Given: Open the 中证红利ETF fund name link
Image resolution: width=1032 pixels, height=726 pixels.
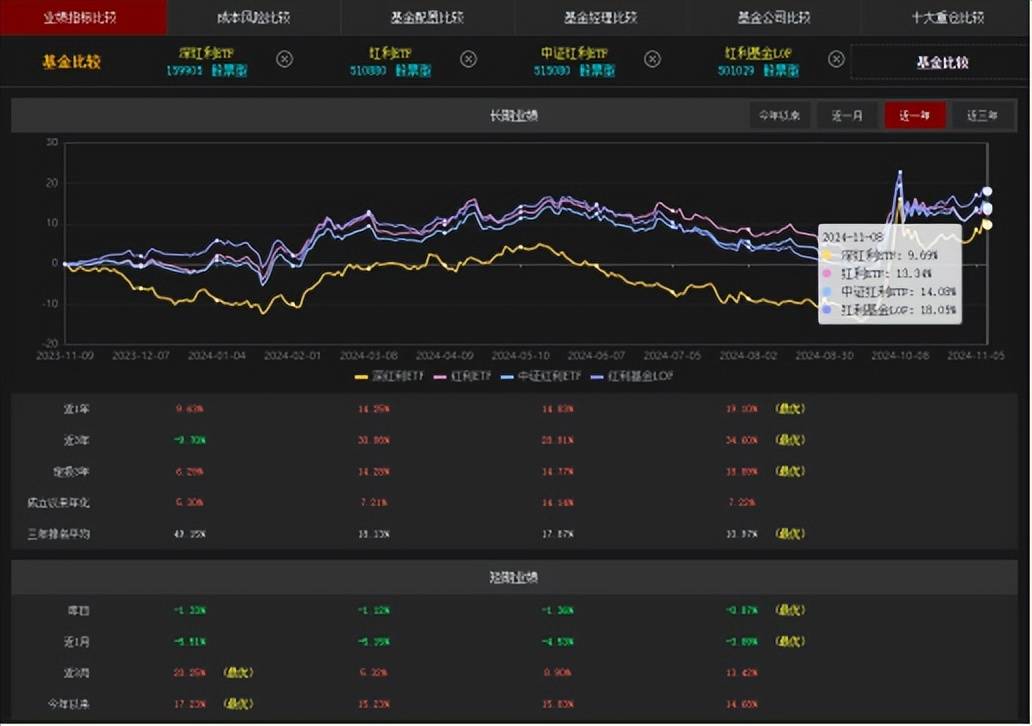Looking at the screenshot, I should coord(574,53).
